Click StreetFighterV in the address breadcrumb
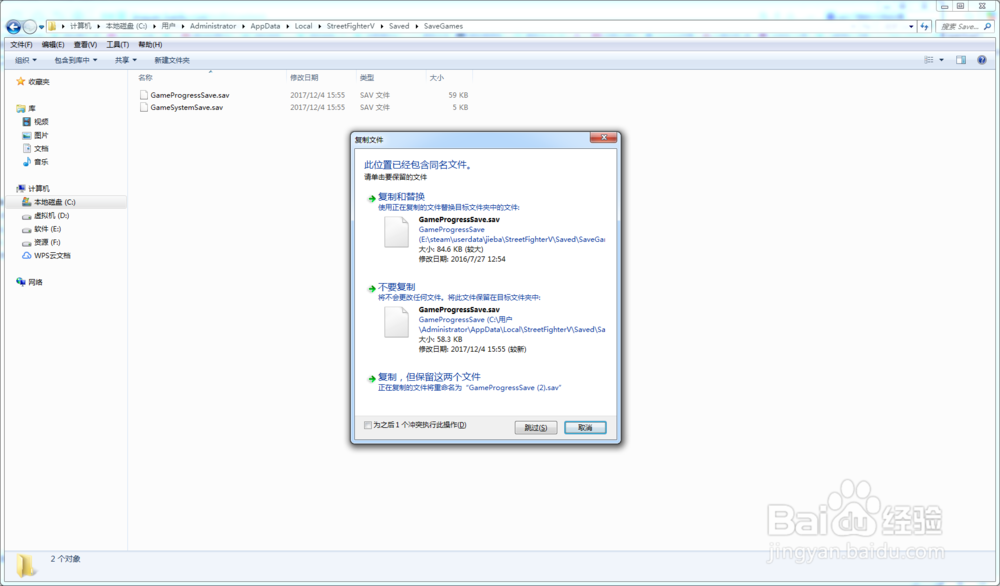Image resolution: width=1000 pixels, height=586 pixels. [x=350, y=26]
